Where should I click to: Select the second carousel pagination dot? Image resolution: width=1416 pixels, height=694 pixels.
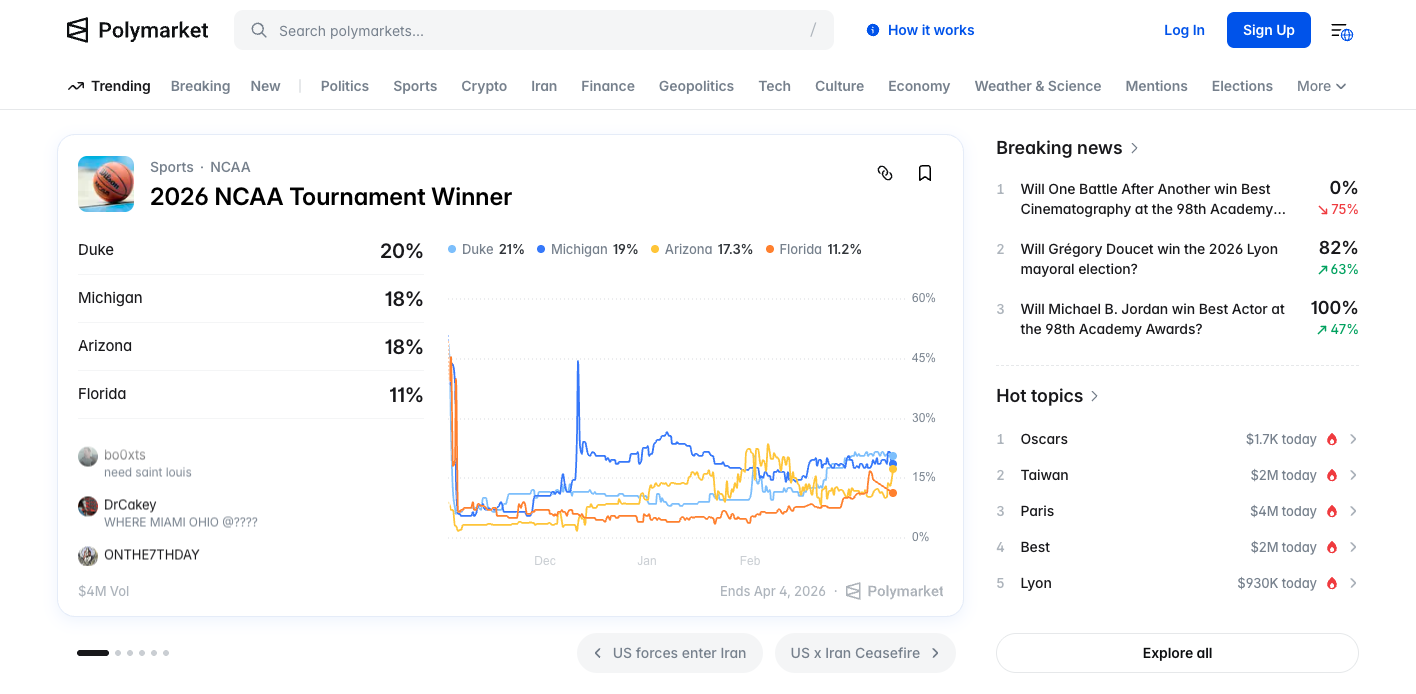pos(118,653)
